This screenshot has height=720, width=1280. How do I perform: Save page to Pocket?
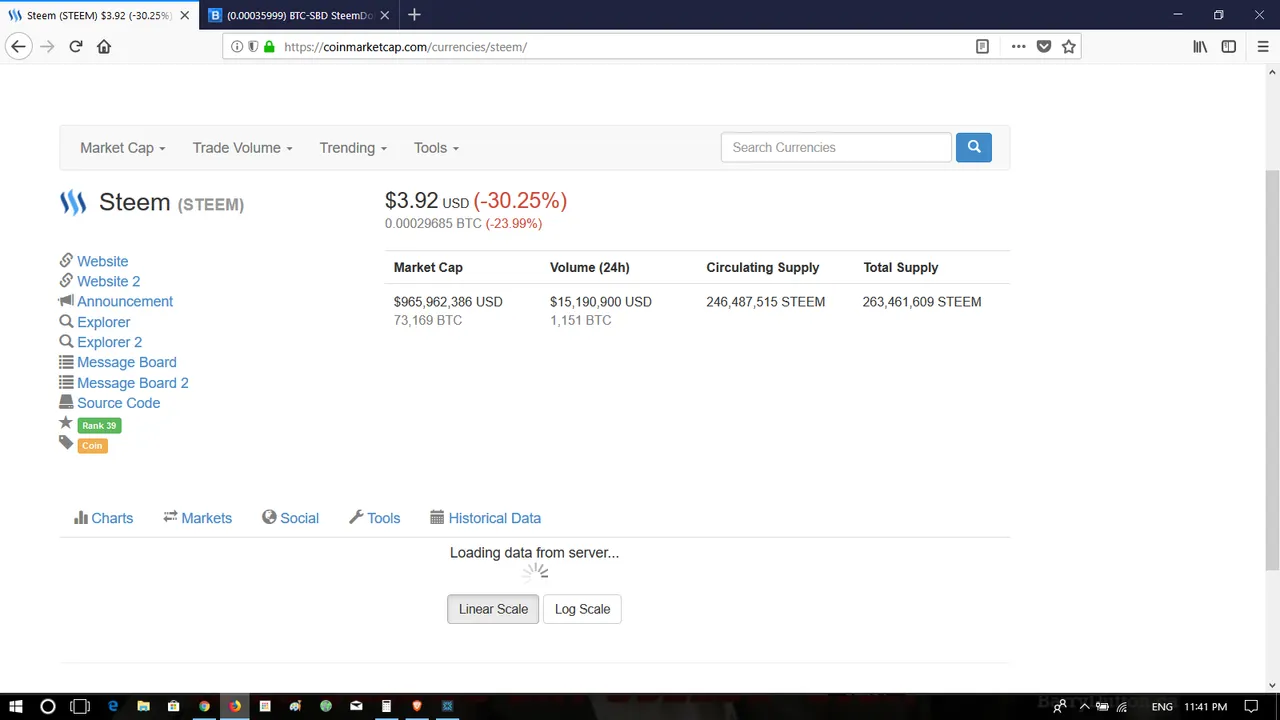(x=1043, y=46)
